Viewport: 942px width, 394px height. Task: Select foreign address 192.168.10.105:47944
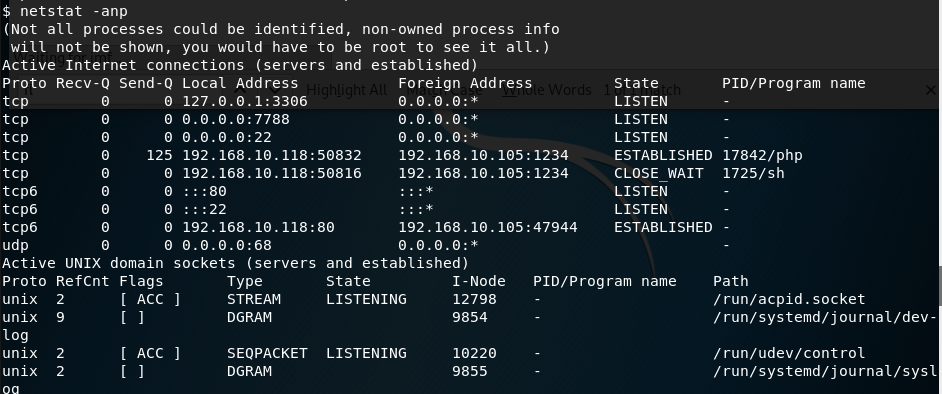(488, 227)
